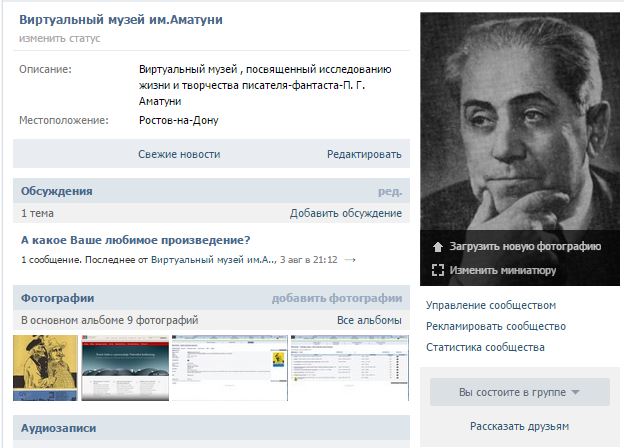Click the 1 тема count text

37,213
